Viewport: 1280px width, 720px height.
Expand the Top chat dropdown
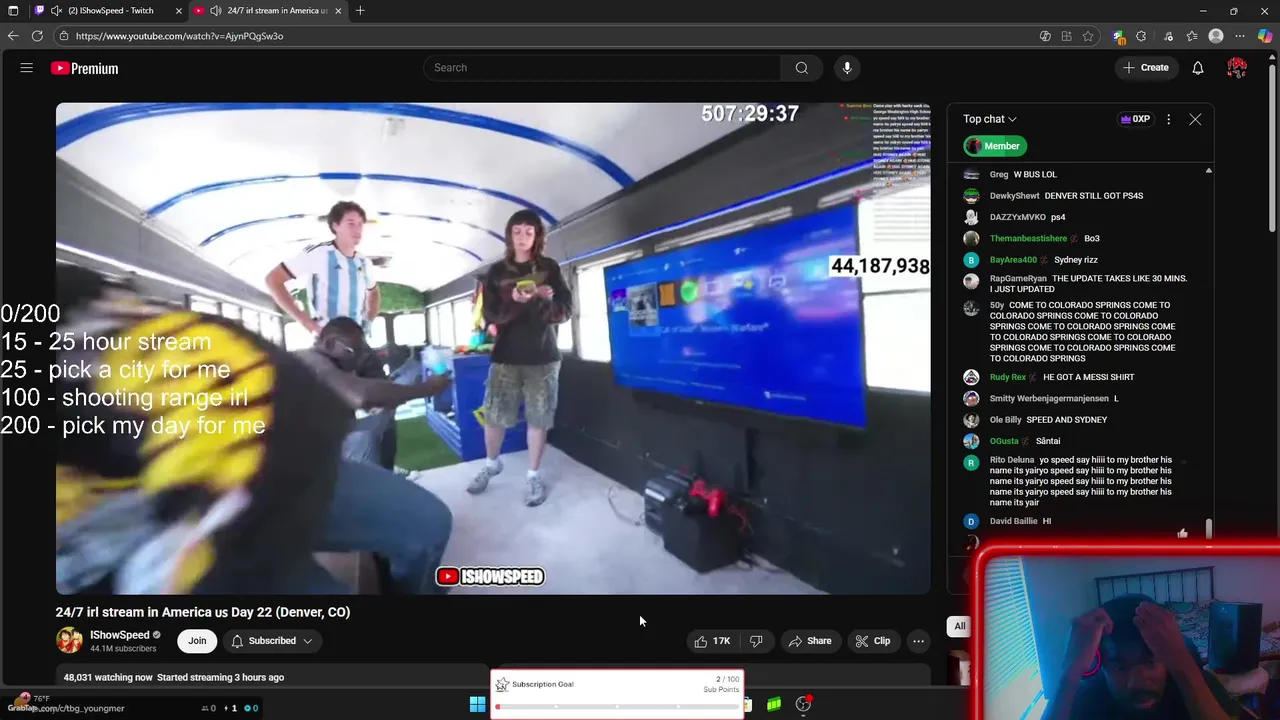click(989, 119)
